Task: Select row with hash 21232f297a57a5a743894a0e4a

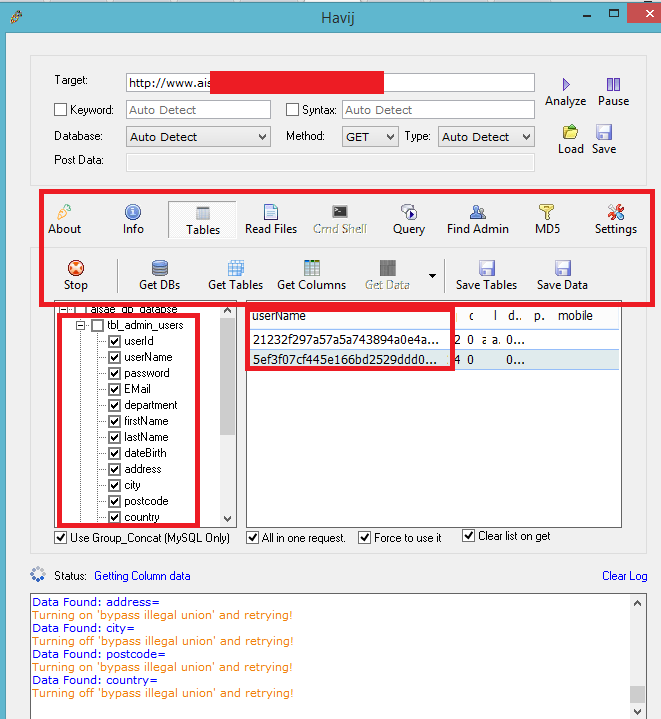Action: point(433,340)
